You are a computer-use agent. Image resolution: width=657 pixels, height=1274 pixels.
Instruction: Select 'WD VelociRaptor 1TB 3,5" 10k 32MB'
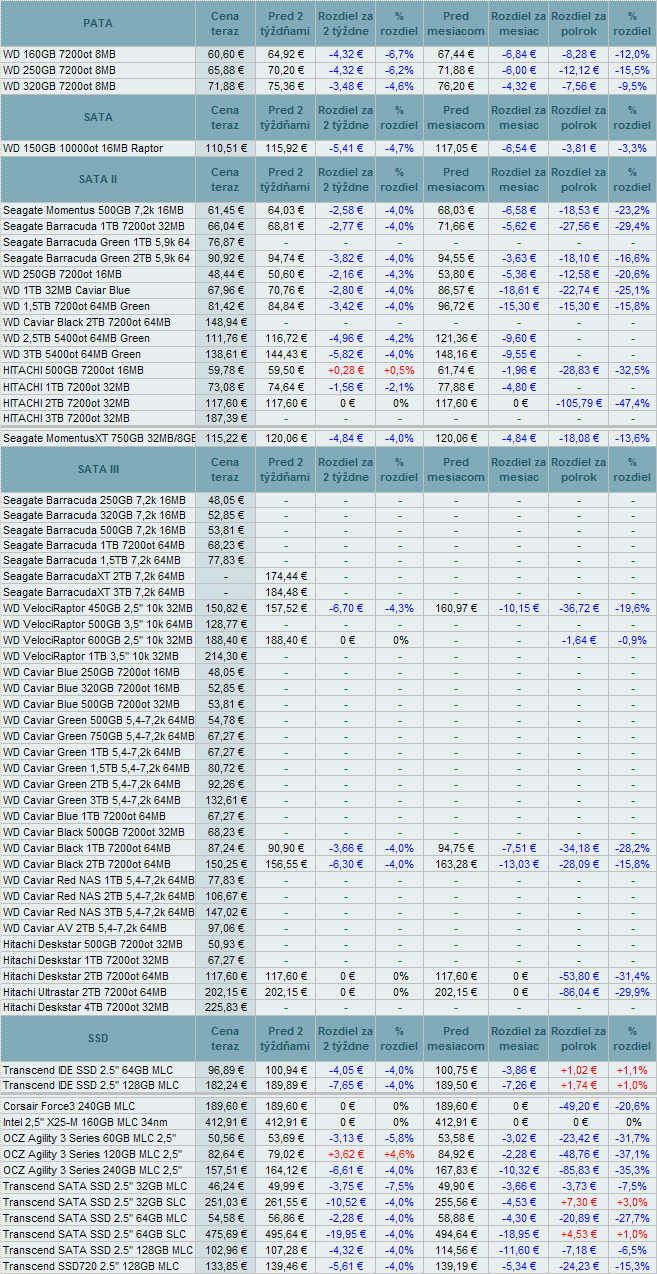coord(91,656)
